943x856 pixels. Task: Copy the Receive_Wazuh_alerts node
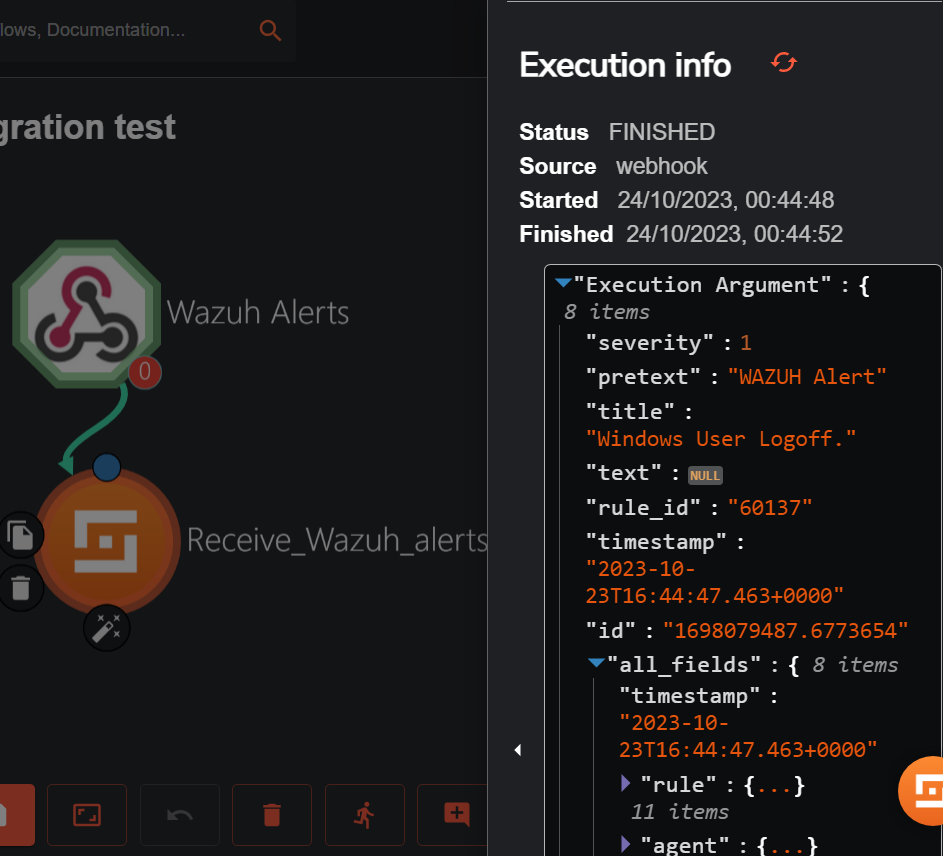tap(21, 535)
